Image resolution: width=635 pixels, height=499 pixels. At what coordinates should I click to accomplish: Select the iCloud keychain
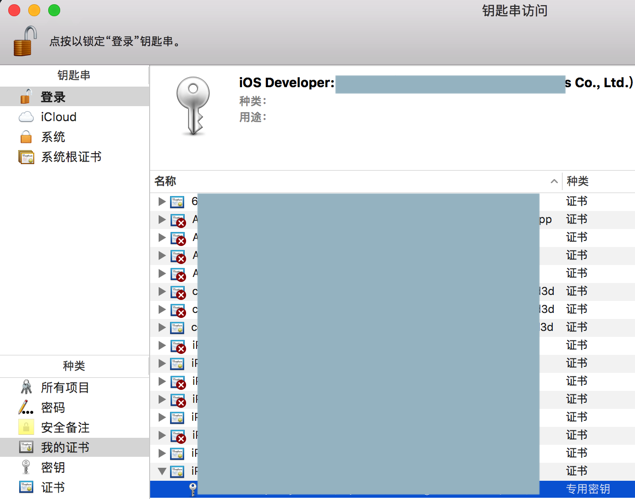click(75, 117)
